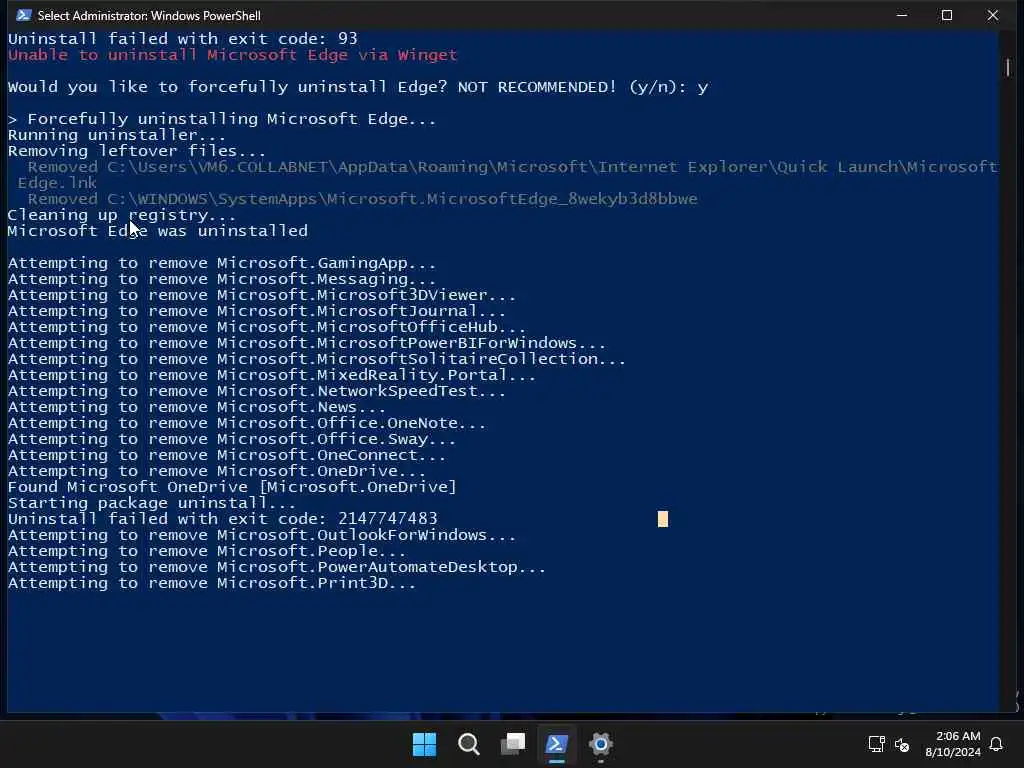The image size is (1024, 768).
Task: Click the network status tray icon
Action: (876, 744)
